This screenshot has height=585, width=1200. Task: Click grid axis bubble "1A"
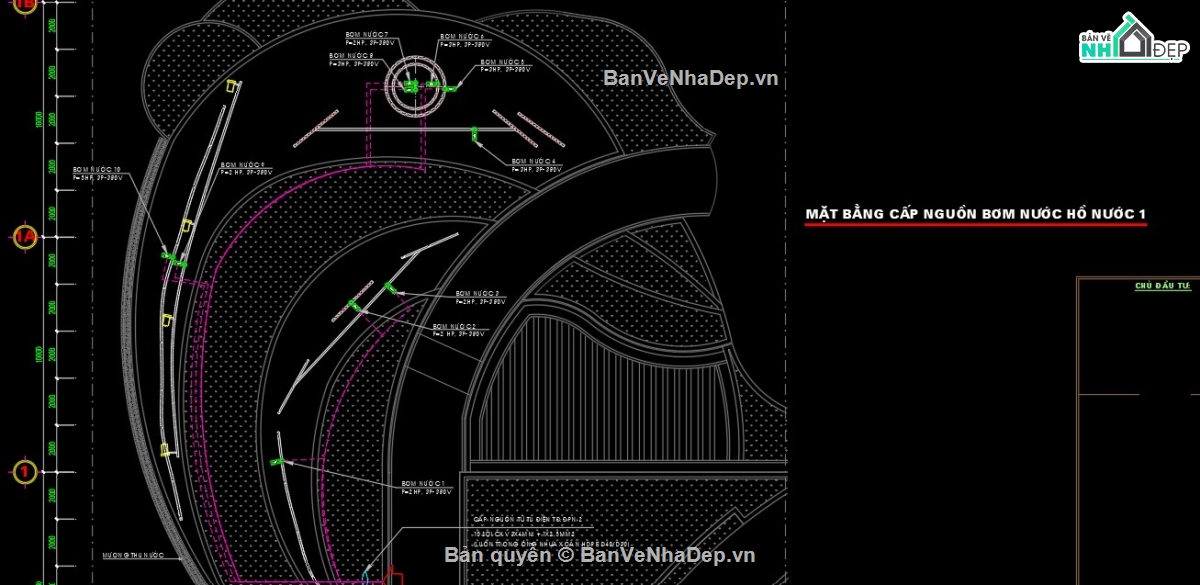[24, 237]
